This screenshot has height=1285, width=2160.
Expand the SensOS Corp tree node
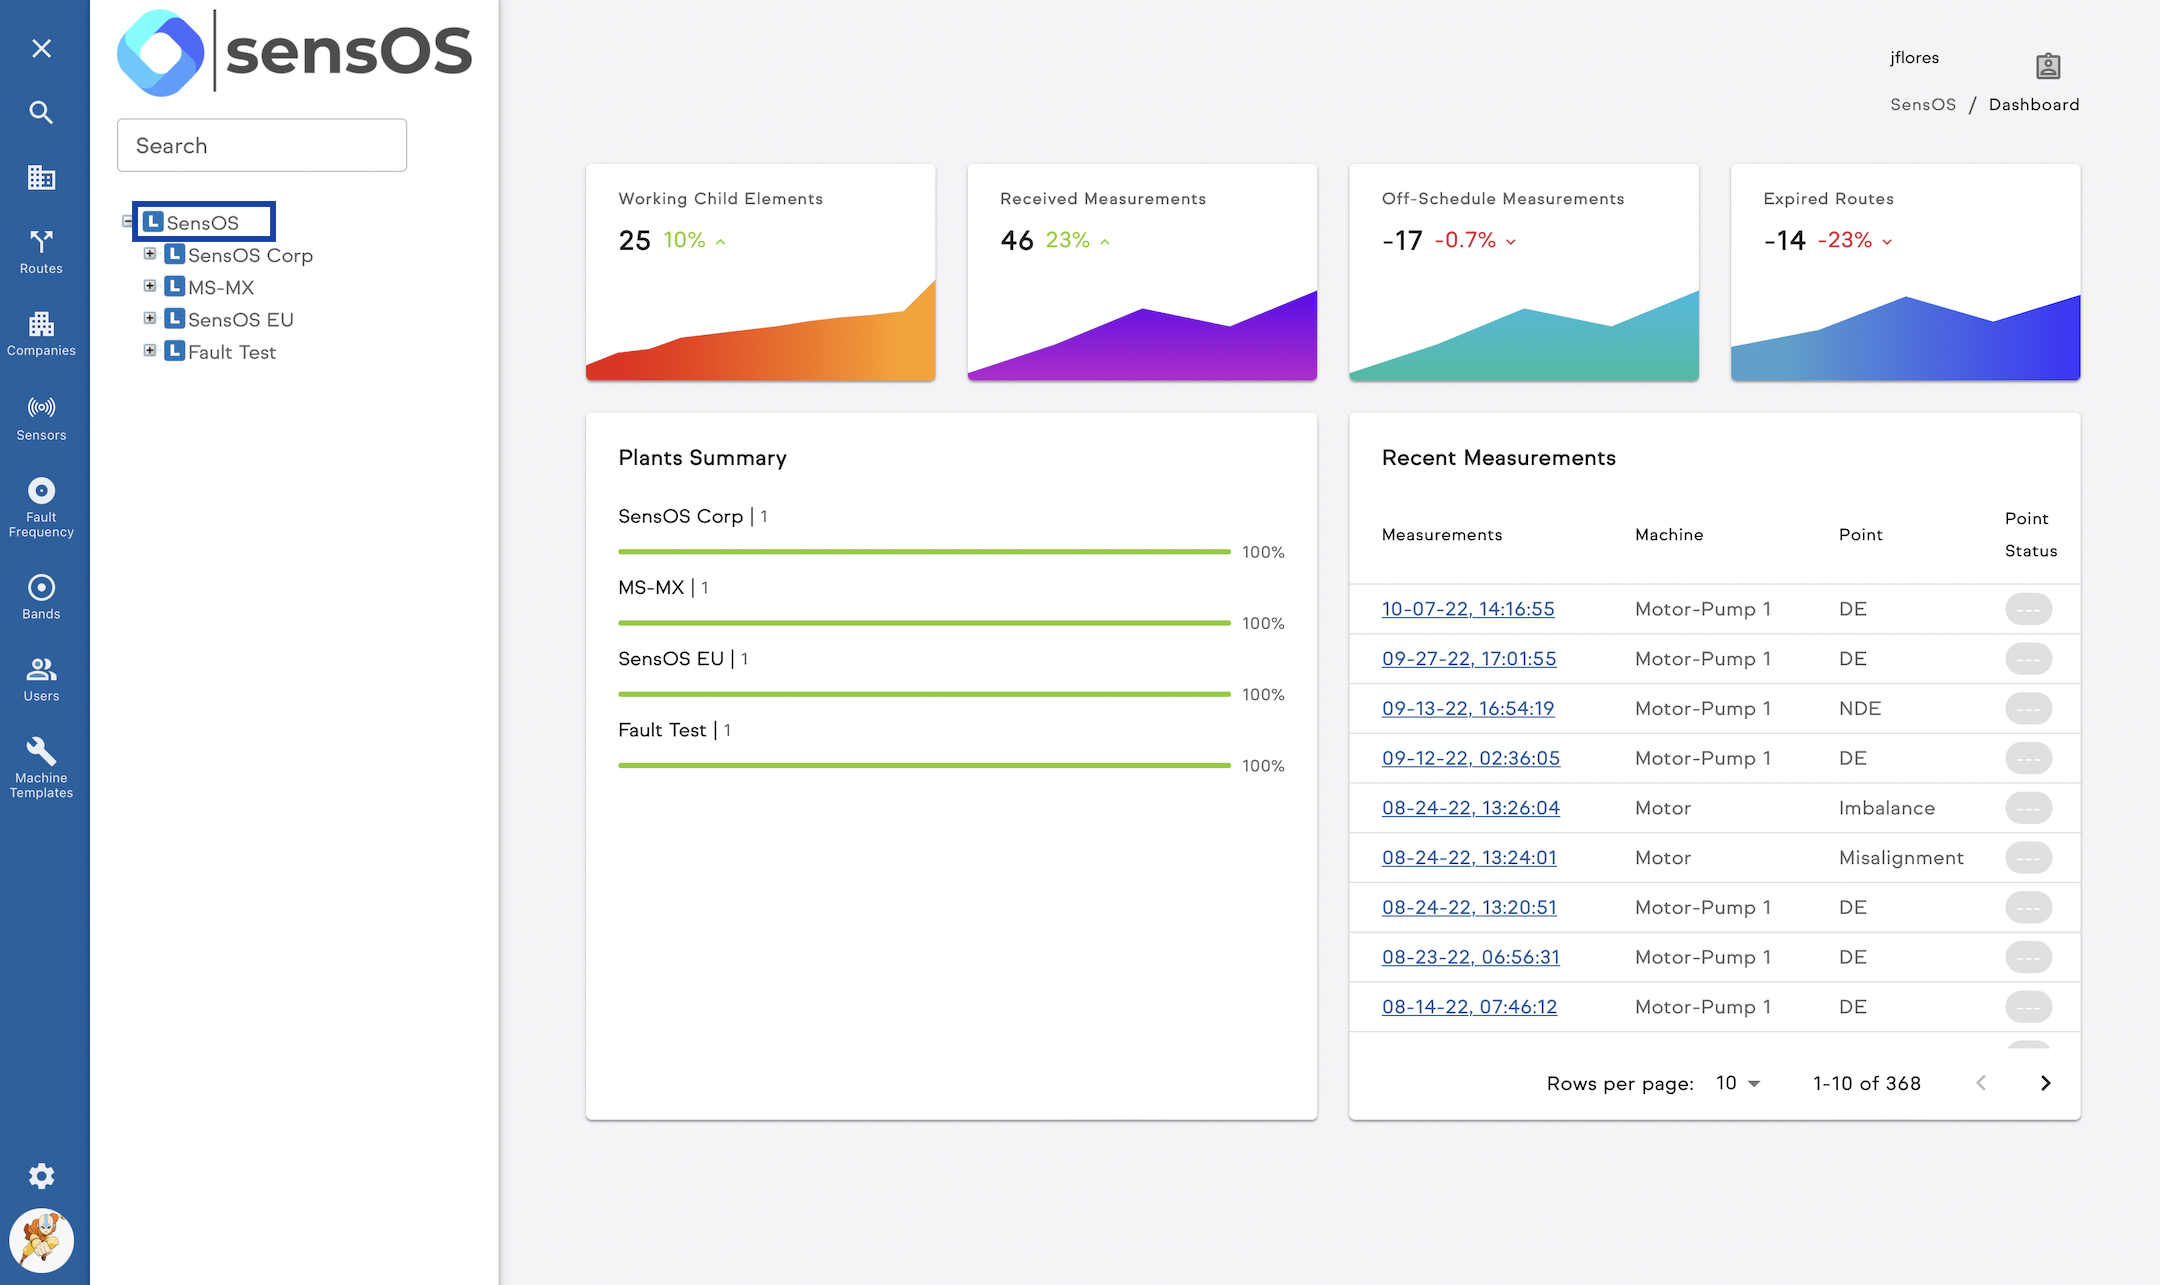[149, 254]
